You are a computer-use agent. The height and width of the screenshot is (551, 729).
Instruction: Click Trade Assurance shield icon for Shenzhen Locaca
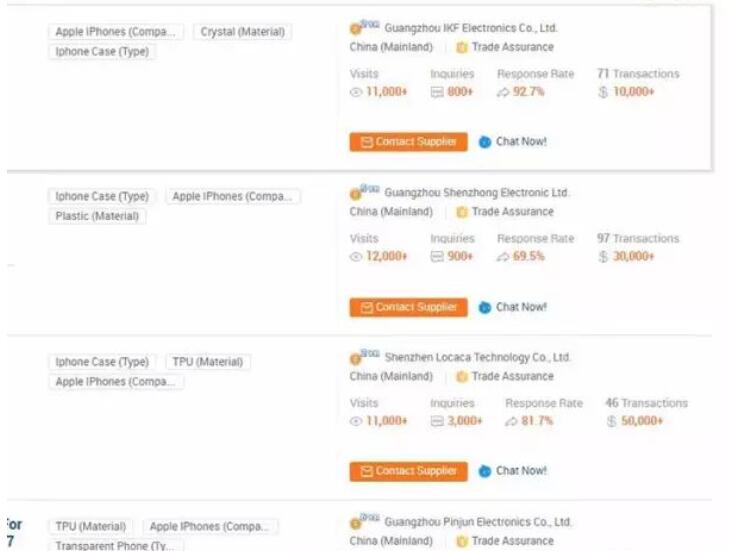tap(462, 377)
